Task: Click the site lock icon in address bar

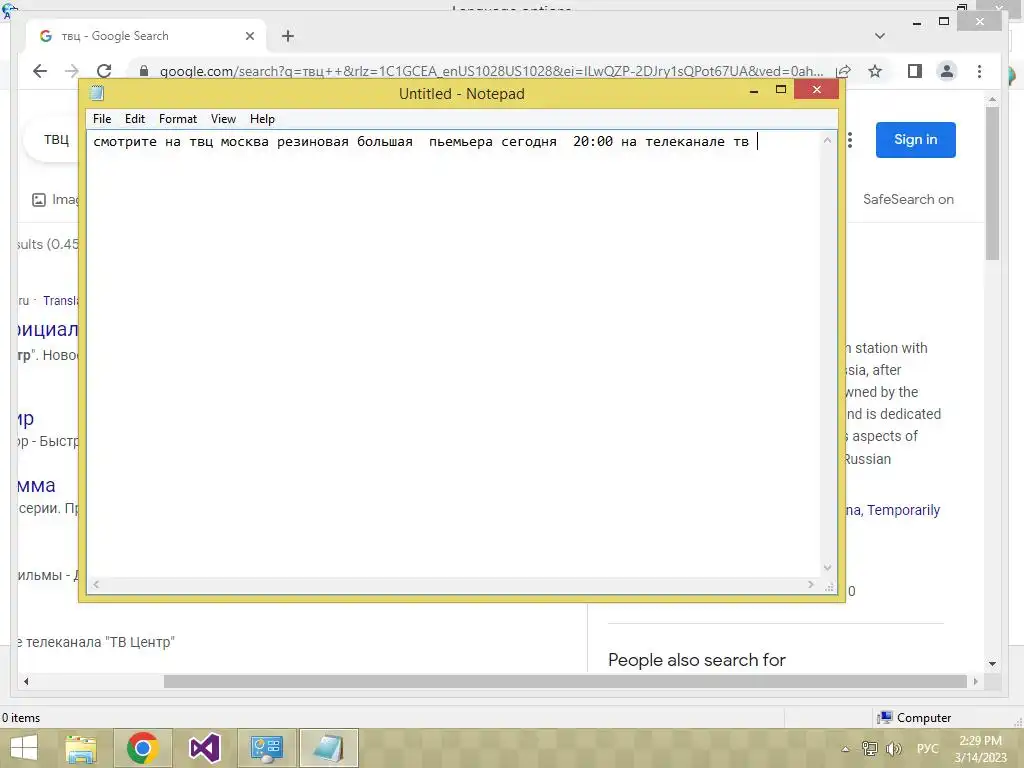Action: coord(144,71)
